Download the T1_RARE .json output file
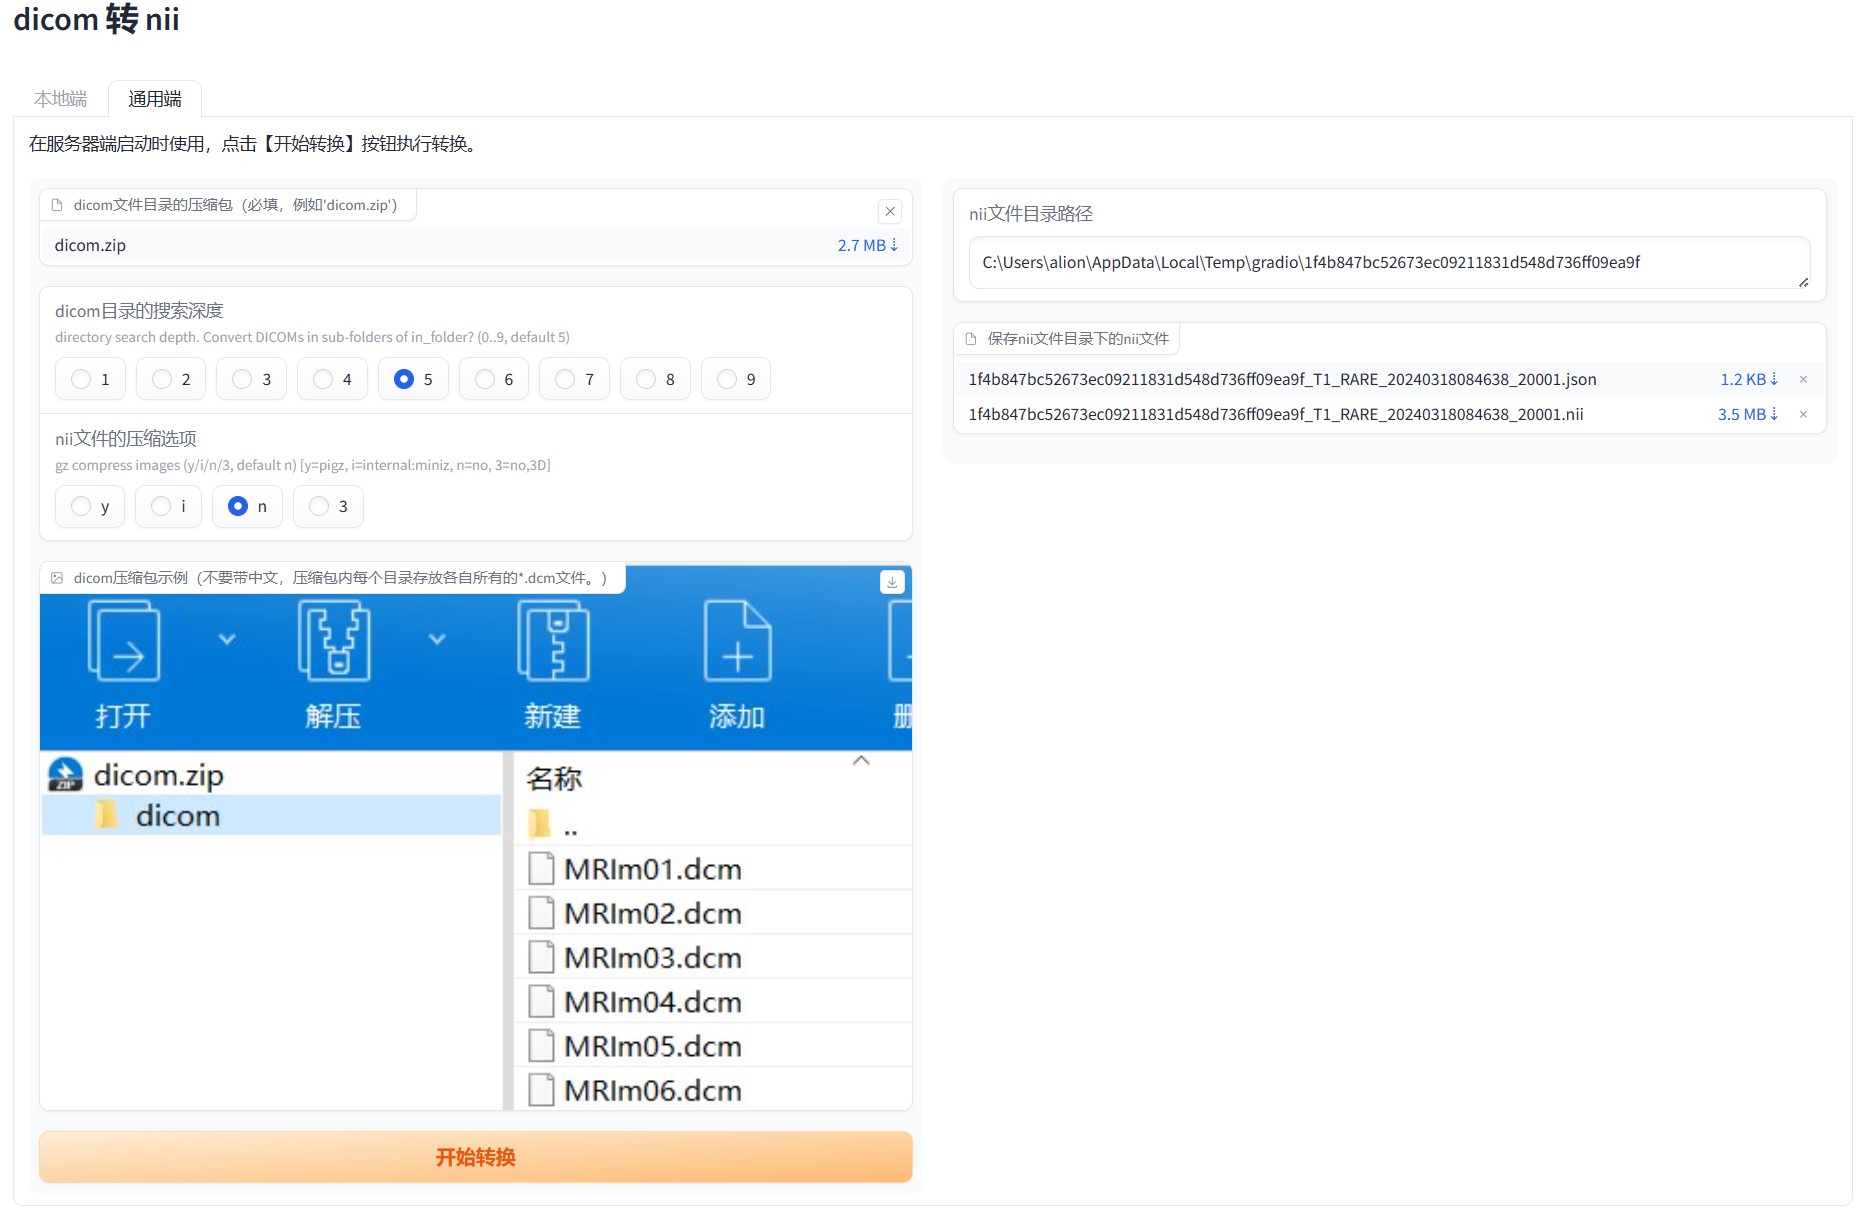 click(x=1748, y=379)
